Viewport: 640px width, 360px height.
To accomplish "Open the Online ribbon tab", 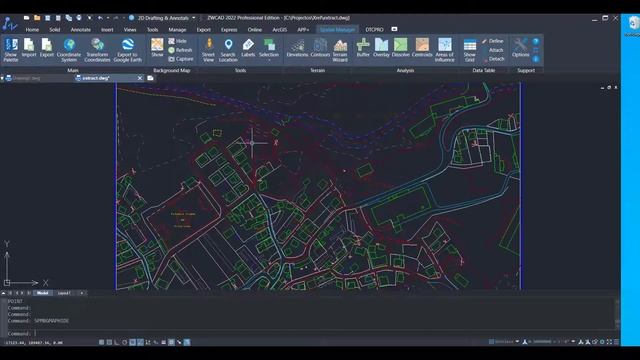I will (x=255, y=30).
